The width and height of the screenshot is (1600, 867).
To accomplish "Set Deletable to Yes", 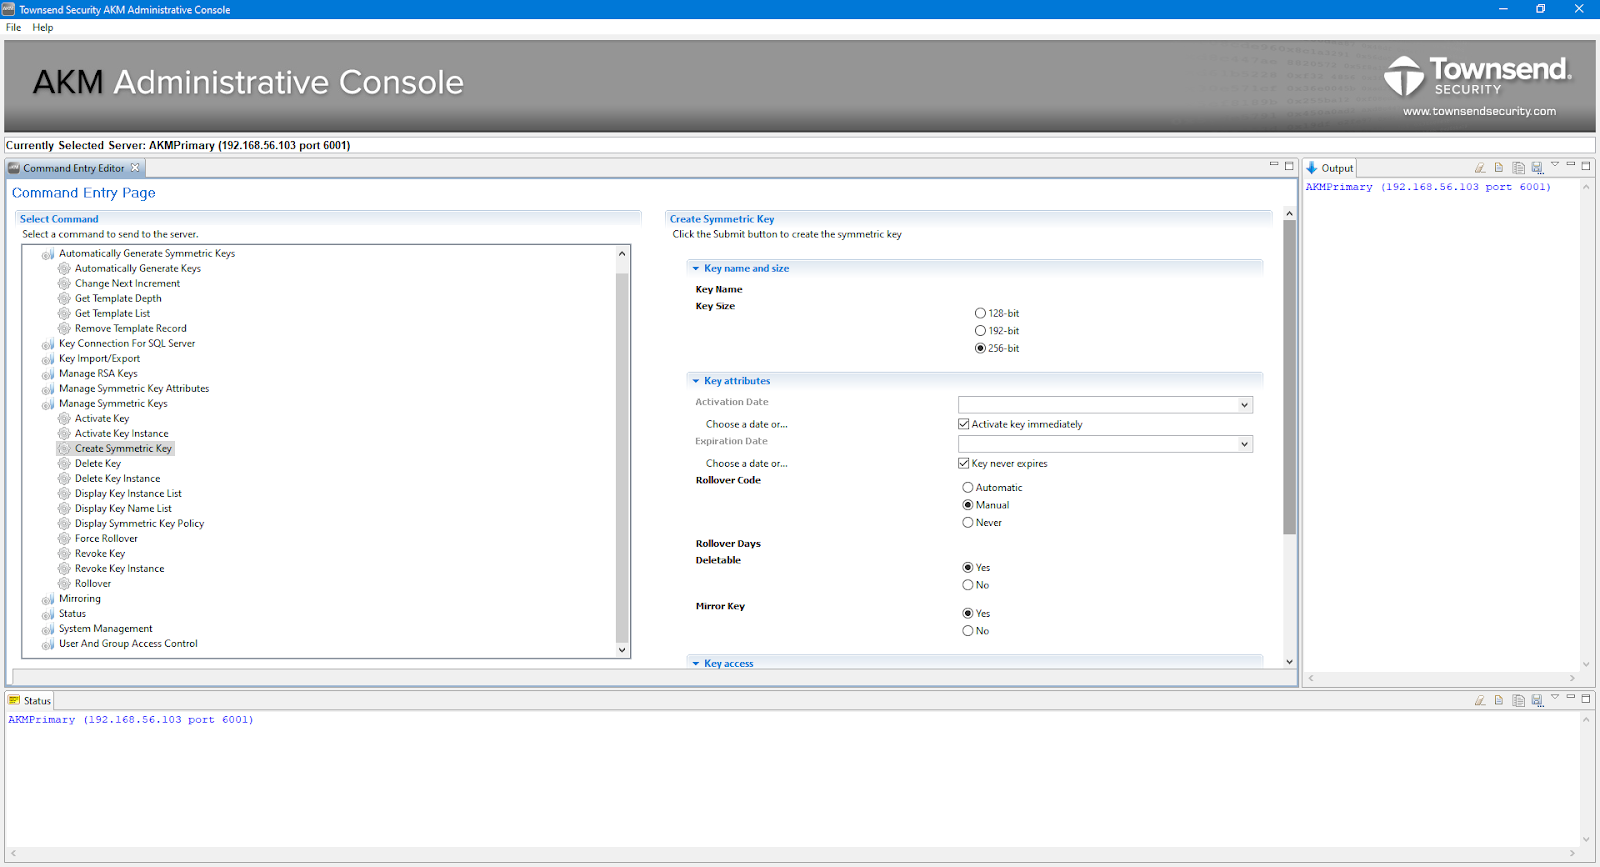I will point(968,568).
